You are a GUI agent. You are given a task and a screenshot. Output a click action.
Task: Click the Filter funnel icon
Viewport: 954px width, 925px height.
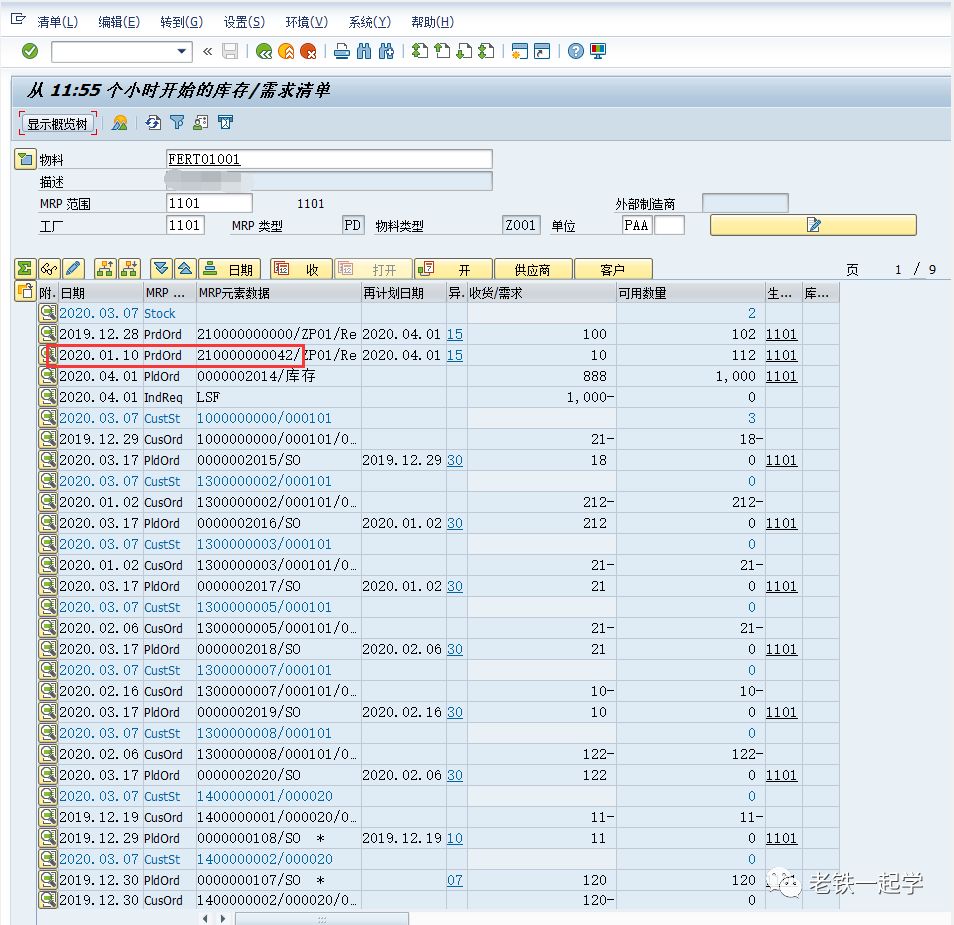pyautogui.click(x=177, y=123)
